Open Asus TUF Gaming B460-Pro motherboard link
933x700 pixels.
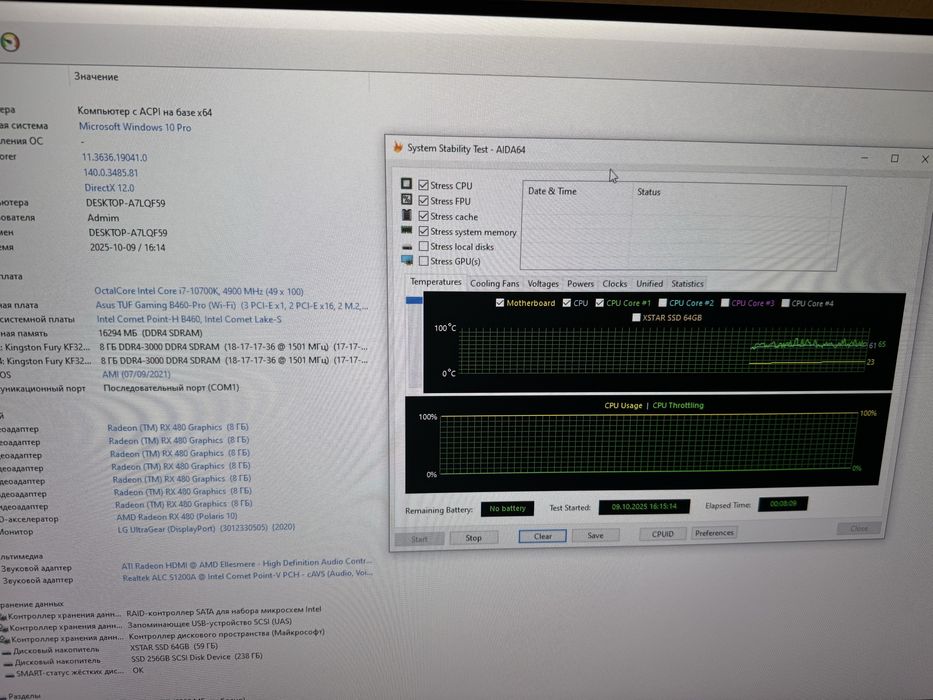(232, 305)
